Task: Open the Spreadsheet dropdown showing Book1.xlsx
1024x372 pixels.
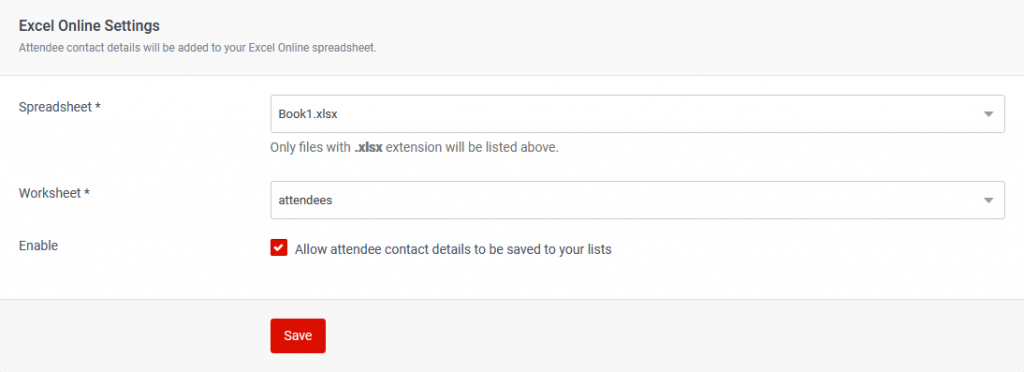Action: (637, 114)
